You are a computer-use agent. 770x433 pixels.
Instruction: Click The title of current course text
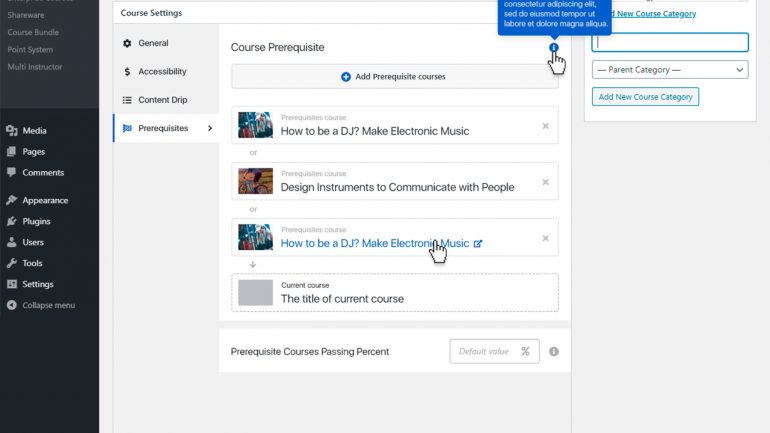point(342,299)
